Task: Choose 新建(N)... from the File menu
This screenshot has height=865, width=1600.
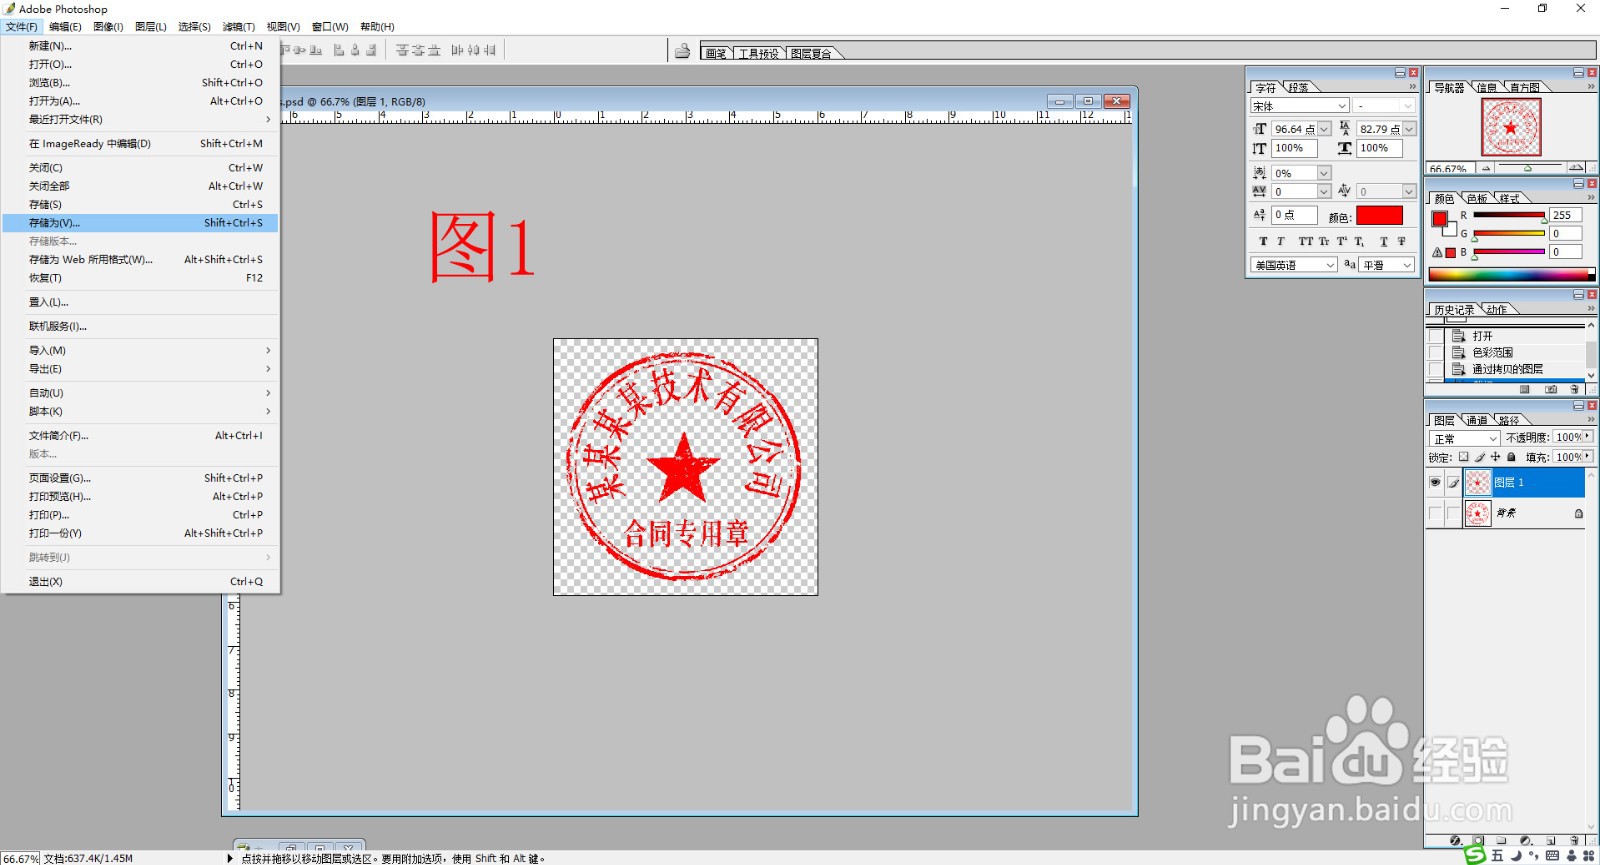Action: [140, 46]
